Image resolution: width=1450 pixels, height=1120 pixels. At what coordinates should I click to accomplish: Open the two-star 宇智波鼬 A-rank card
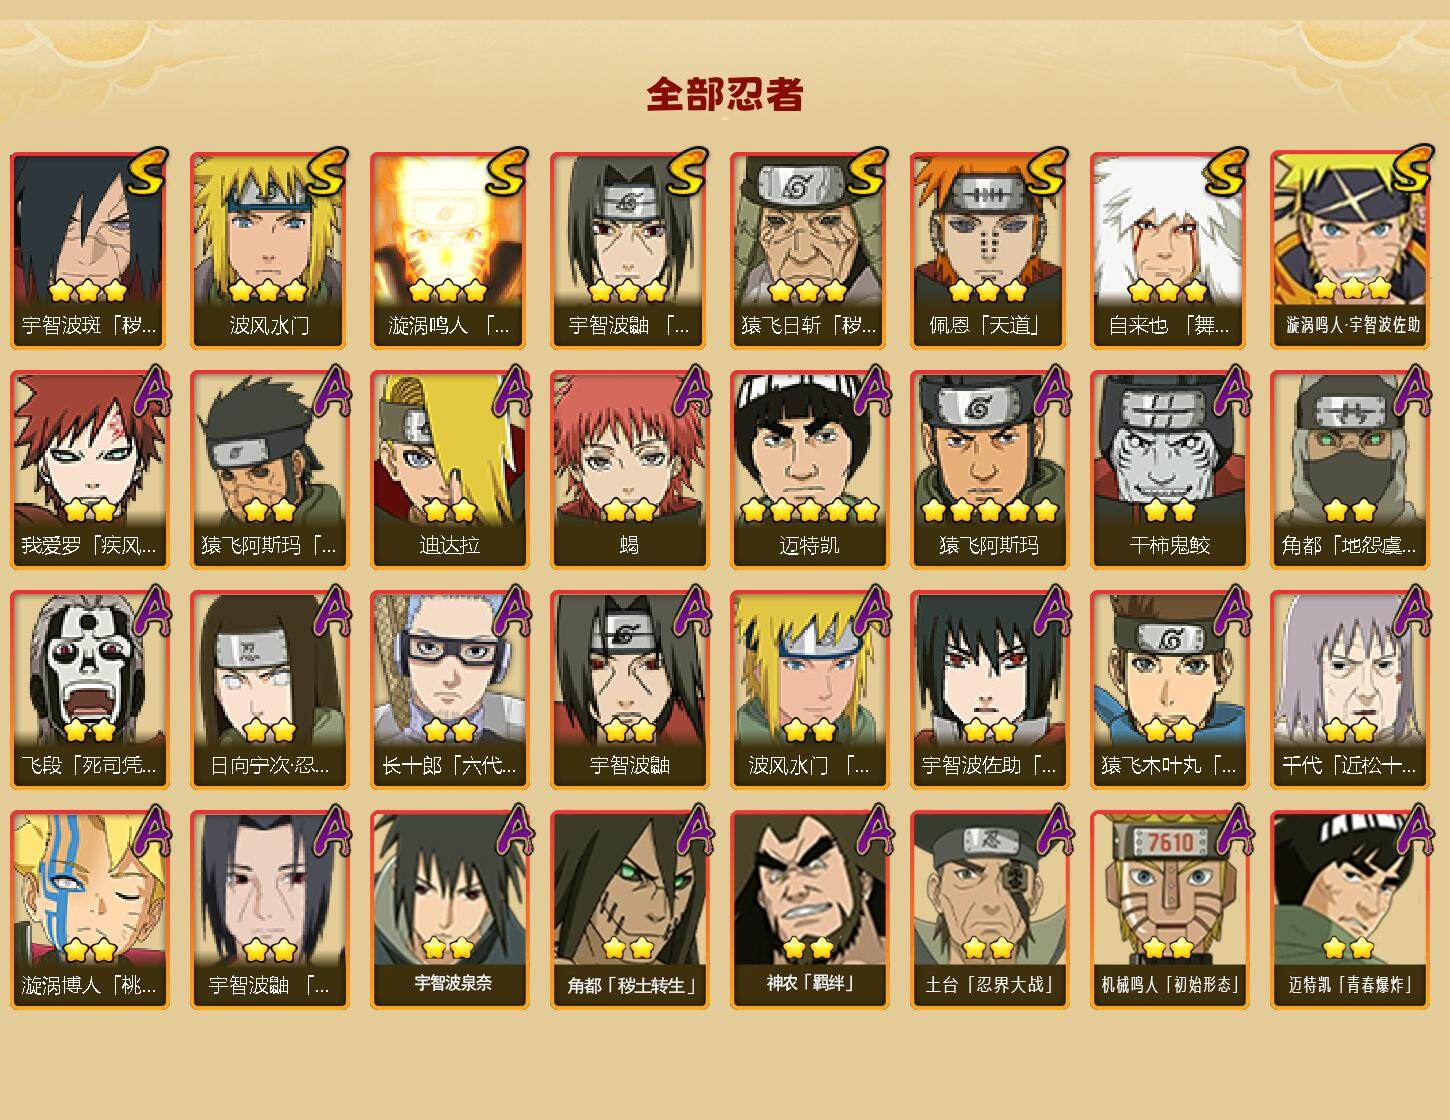629,690
